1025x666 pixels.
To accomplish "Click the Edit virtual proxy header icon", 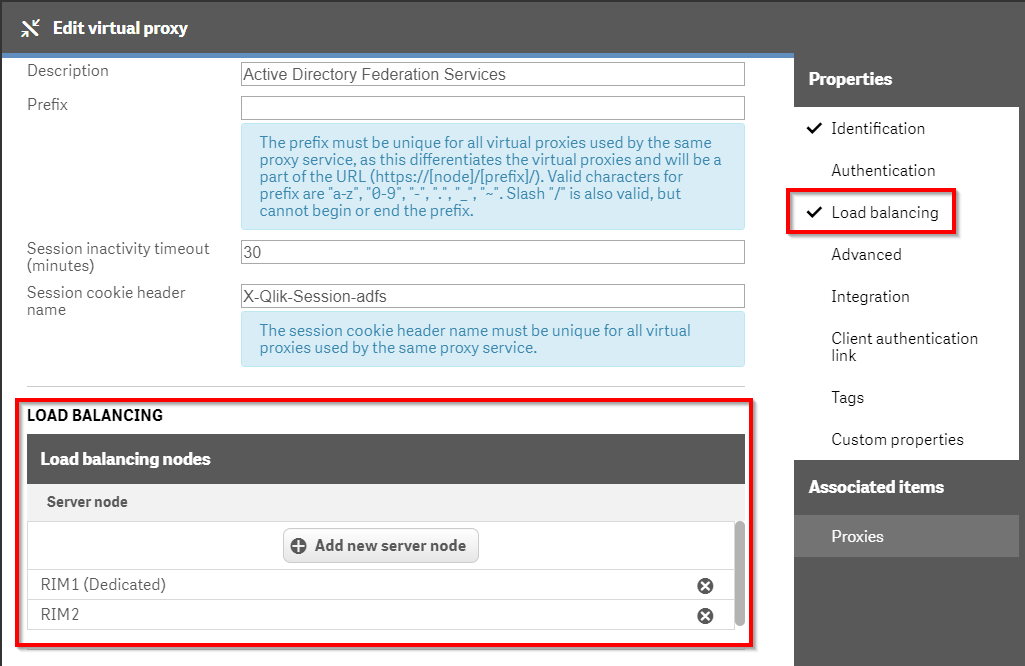I will 30,28.
